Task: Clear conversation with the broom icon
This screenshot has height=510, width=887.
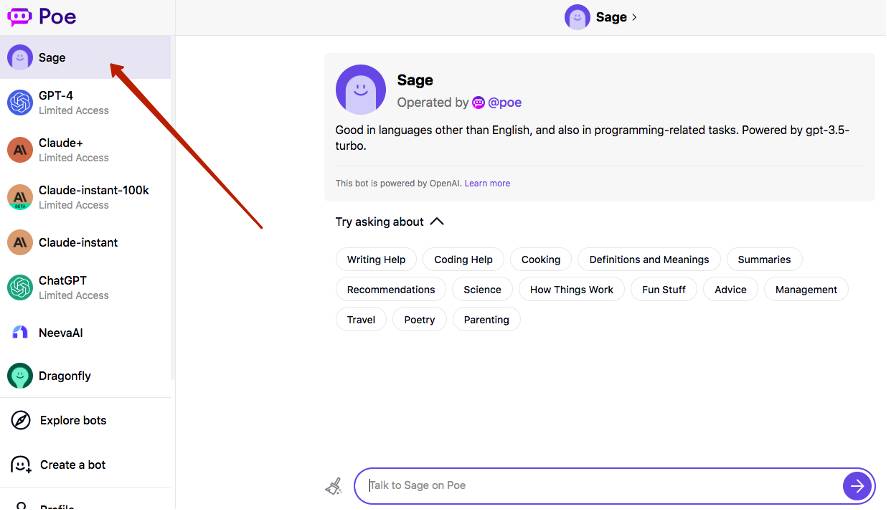Action: [334, 486]
